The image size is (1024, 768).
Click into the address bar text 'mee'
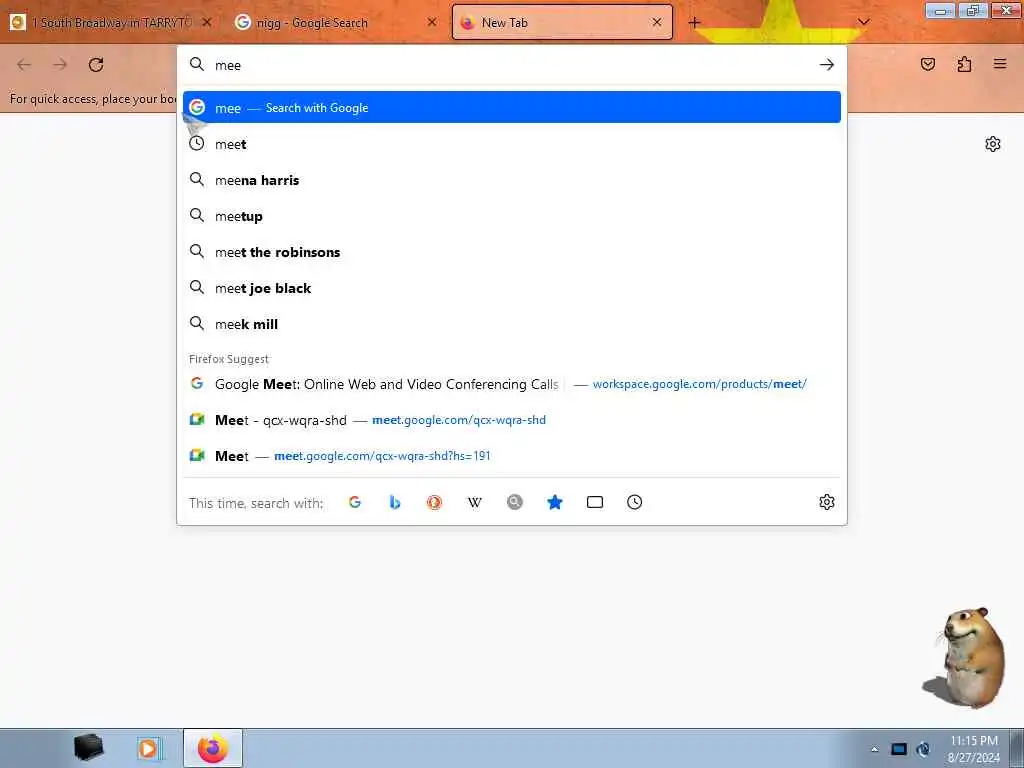[228, 65]
